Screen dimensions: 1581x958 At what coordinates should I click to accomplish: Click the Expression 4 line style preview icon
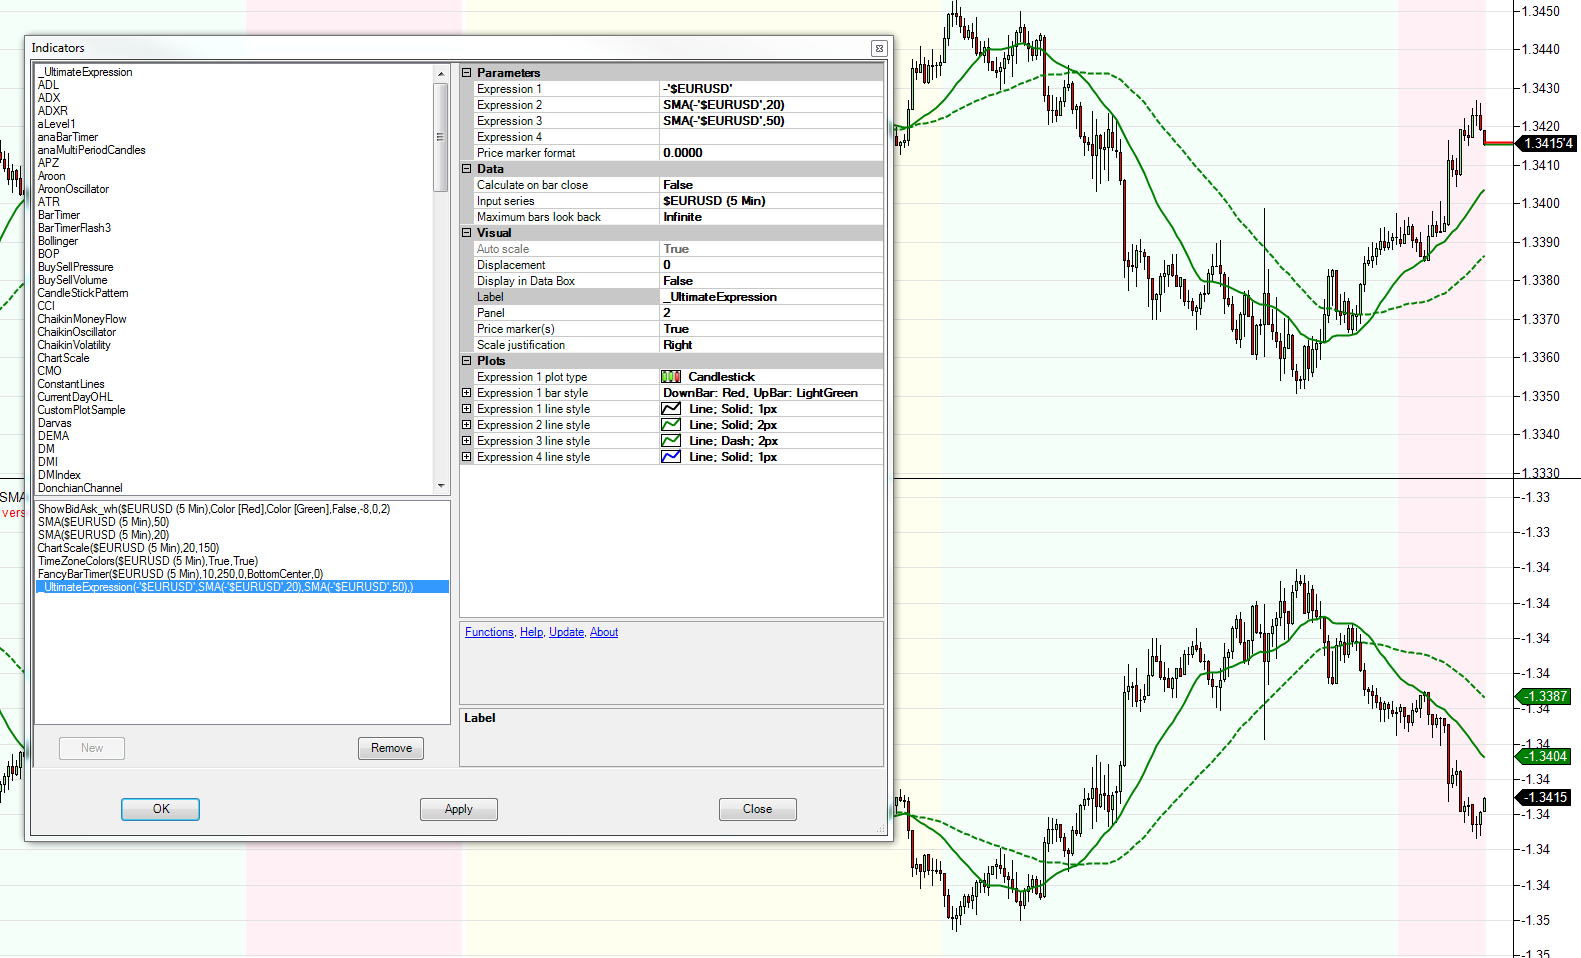point(671,457)
